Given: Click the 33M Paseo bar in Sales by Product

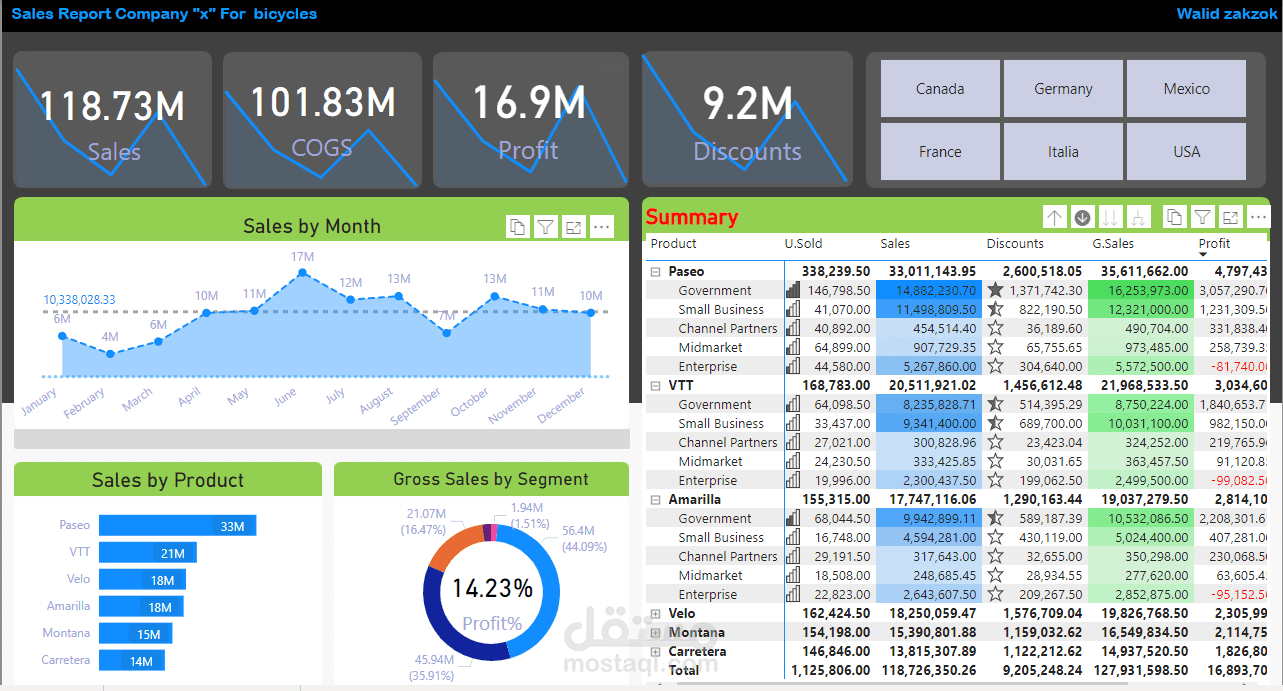Looking at the screenshot, I should click(x=177, y=525).
